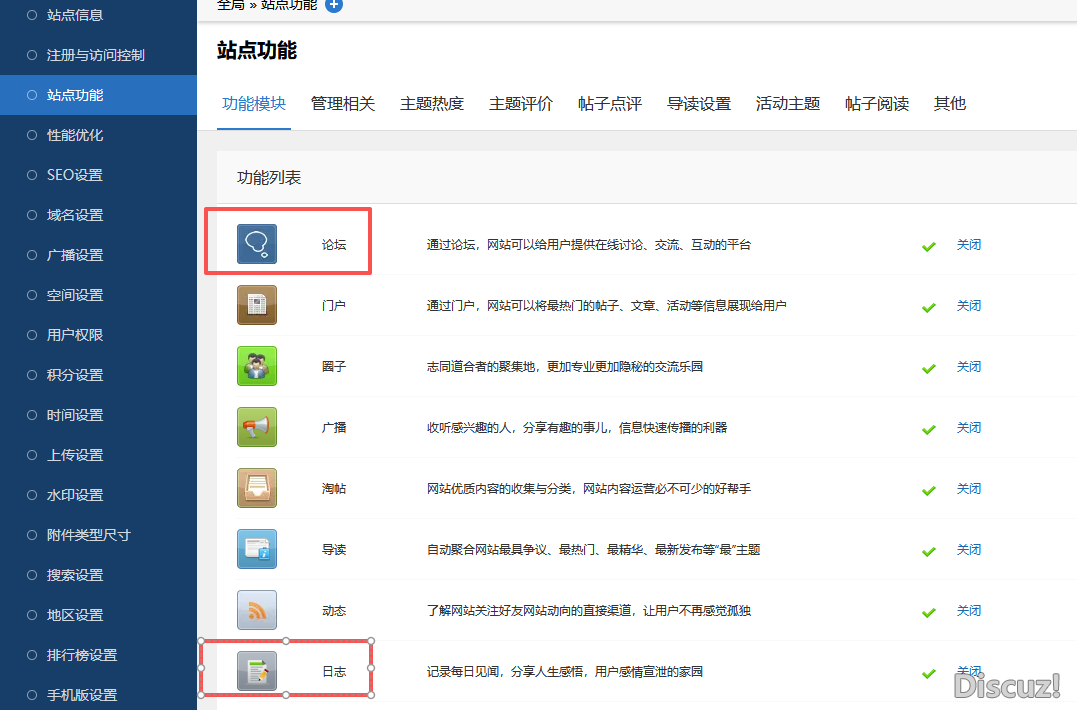
Task: Click the blue plus icon beside breadcrumb
Action: tap(334, 5)
